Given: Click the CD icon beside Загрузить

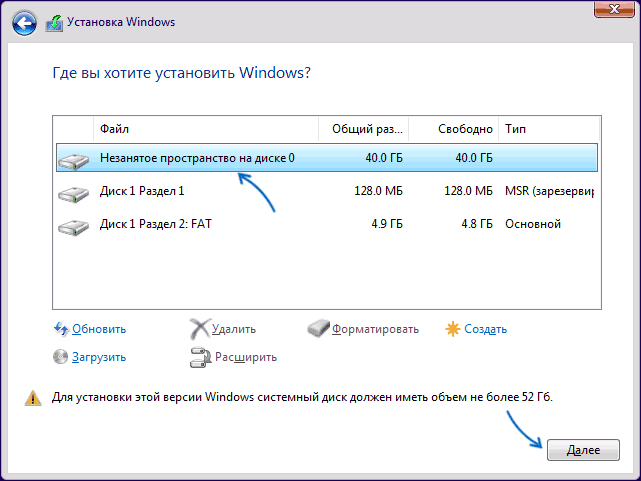Looking at the screenshot, I should 61,357.
